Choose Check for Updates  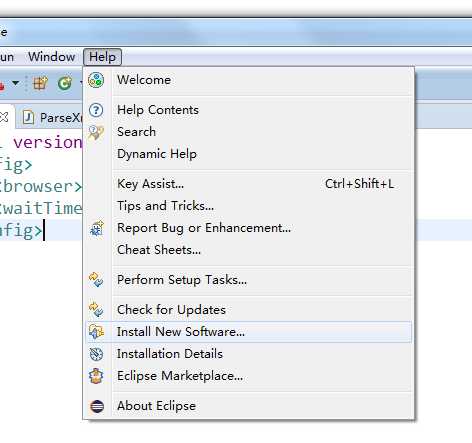pyautogui.click(x=248, y=310)
